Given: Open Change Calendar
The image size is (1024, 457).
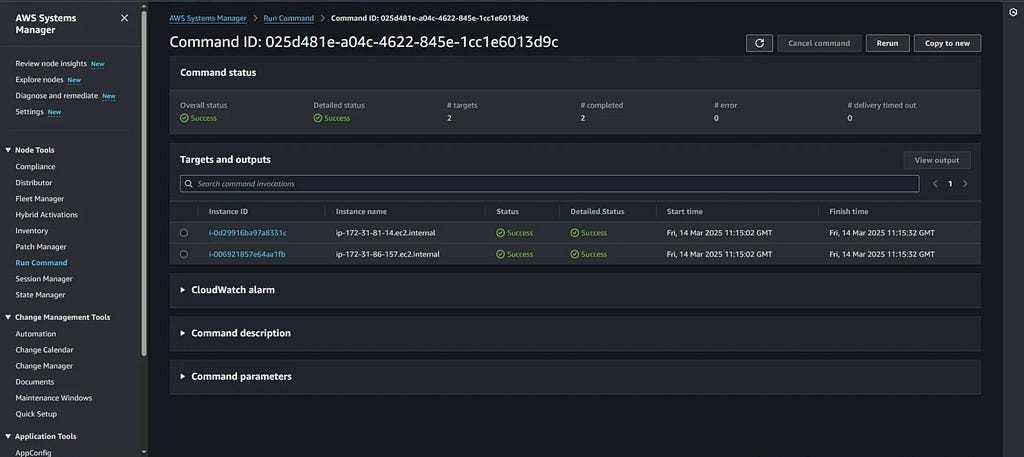Looking at the screenshot, I should [44, 350].
